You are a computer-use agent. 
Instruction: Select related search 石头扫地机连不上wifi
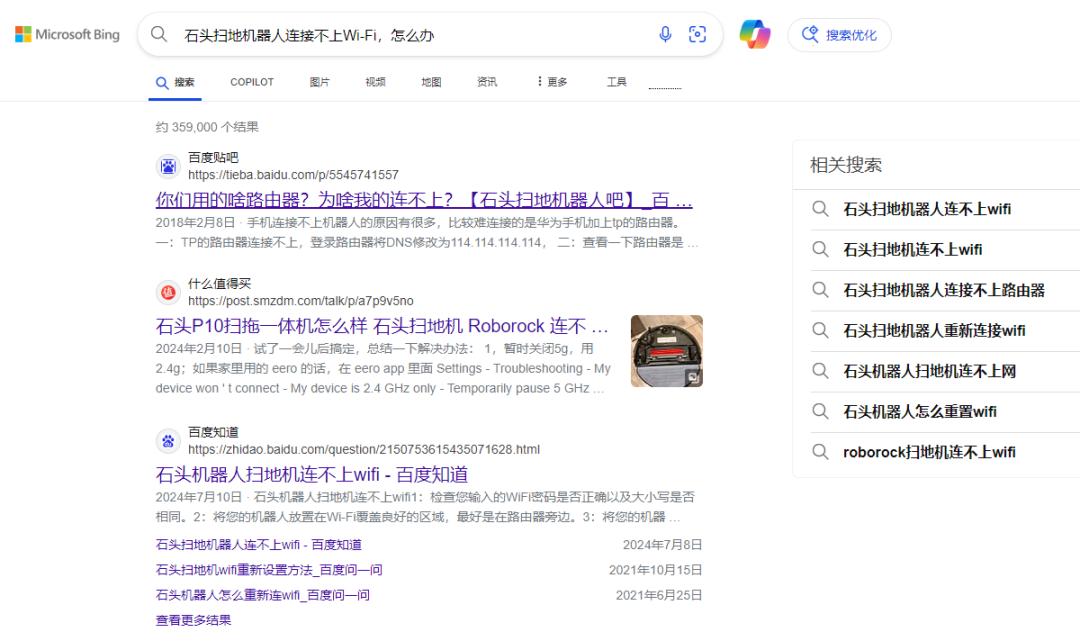click(913, 250)
